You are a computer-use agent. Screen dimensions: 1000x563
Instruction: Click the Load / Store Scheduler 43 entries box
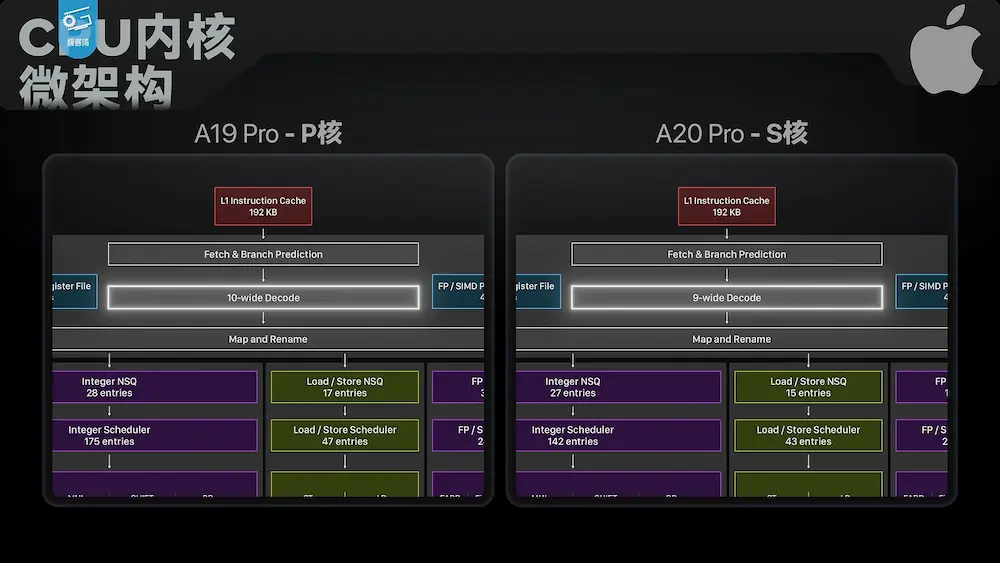809,435
